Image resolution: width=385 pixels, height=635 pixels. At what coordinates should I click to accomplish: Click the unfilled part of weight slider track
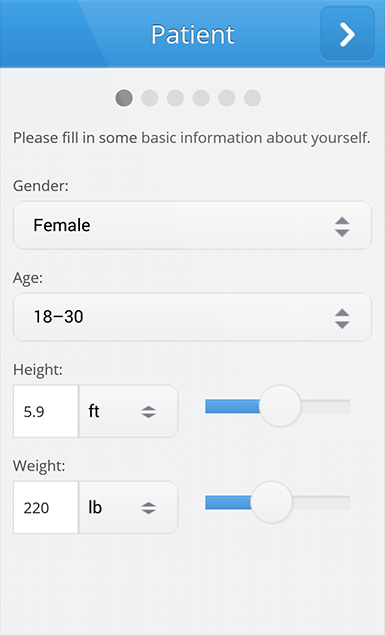click(321, 503)
